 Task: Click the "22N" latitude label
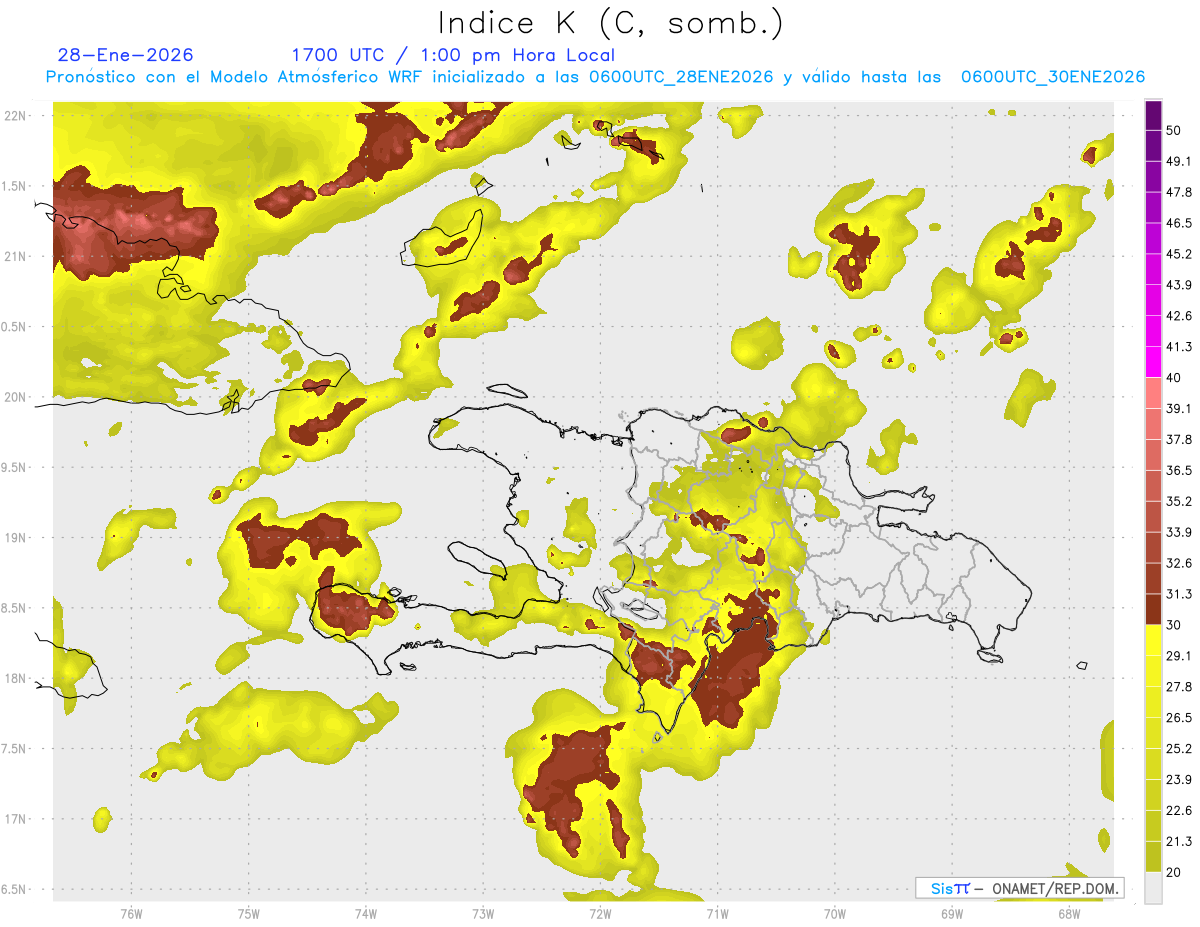(16, 115)
